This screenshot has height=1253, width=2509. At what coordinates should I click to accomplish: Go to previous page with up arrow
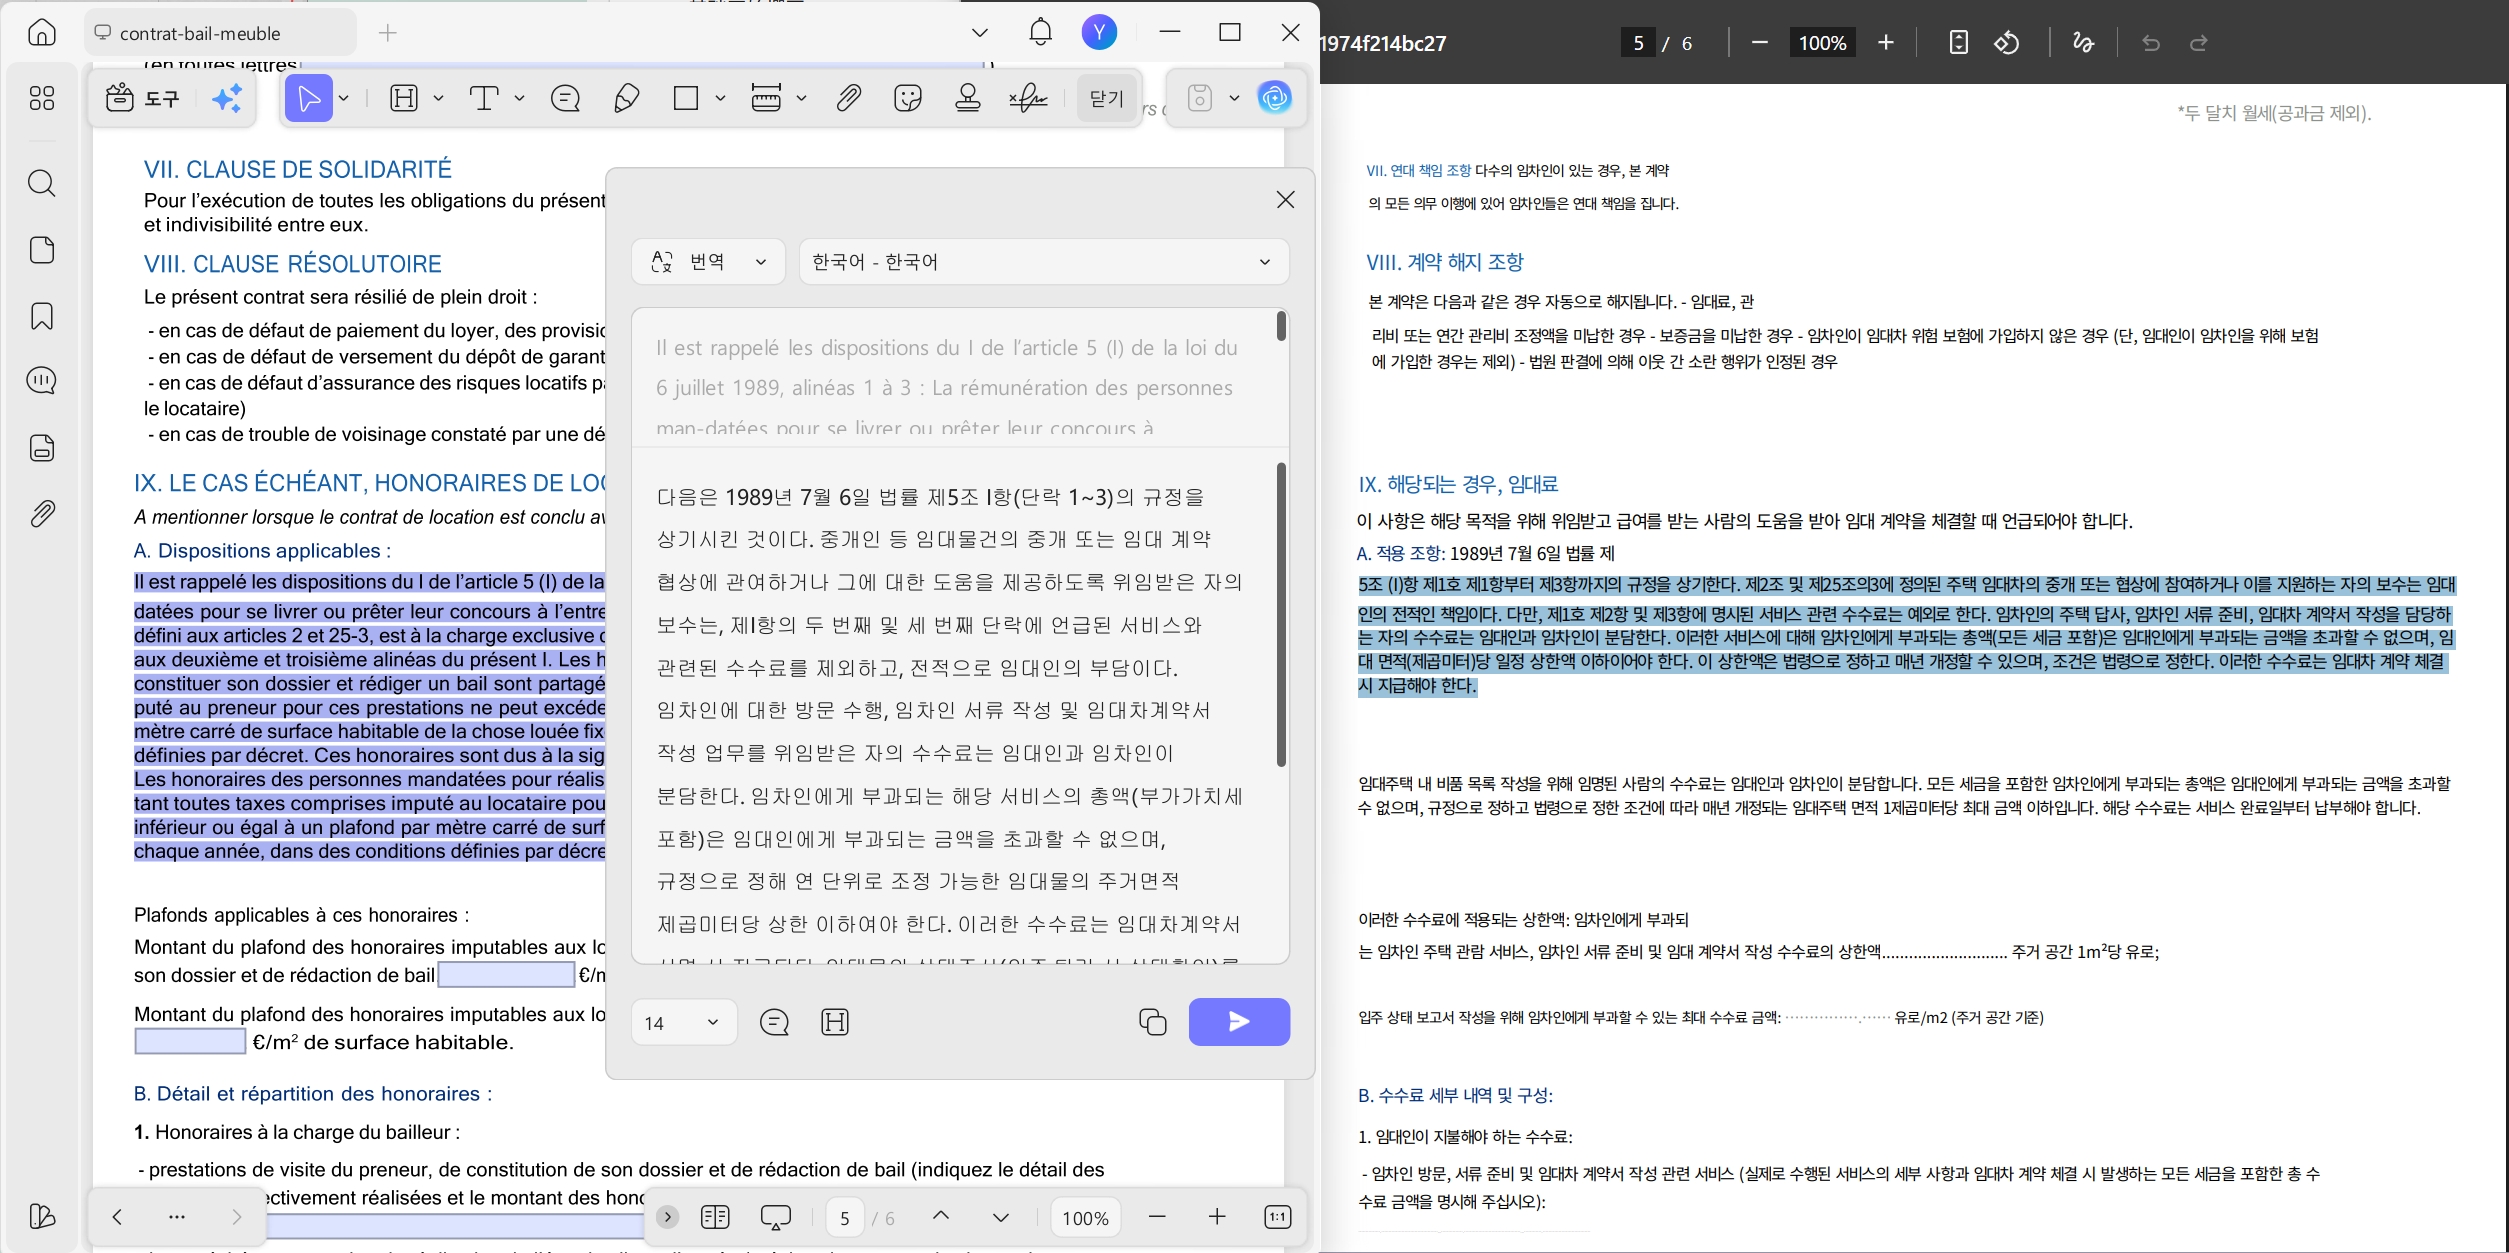[941, 1217]
